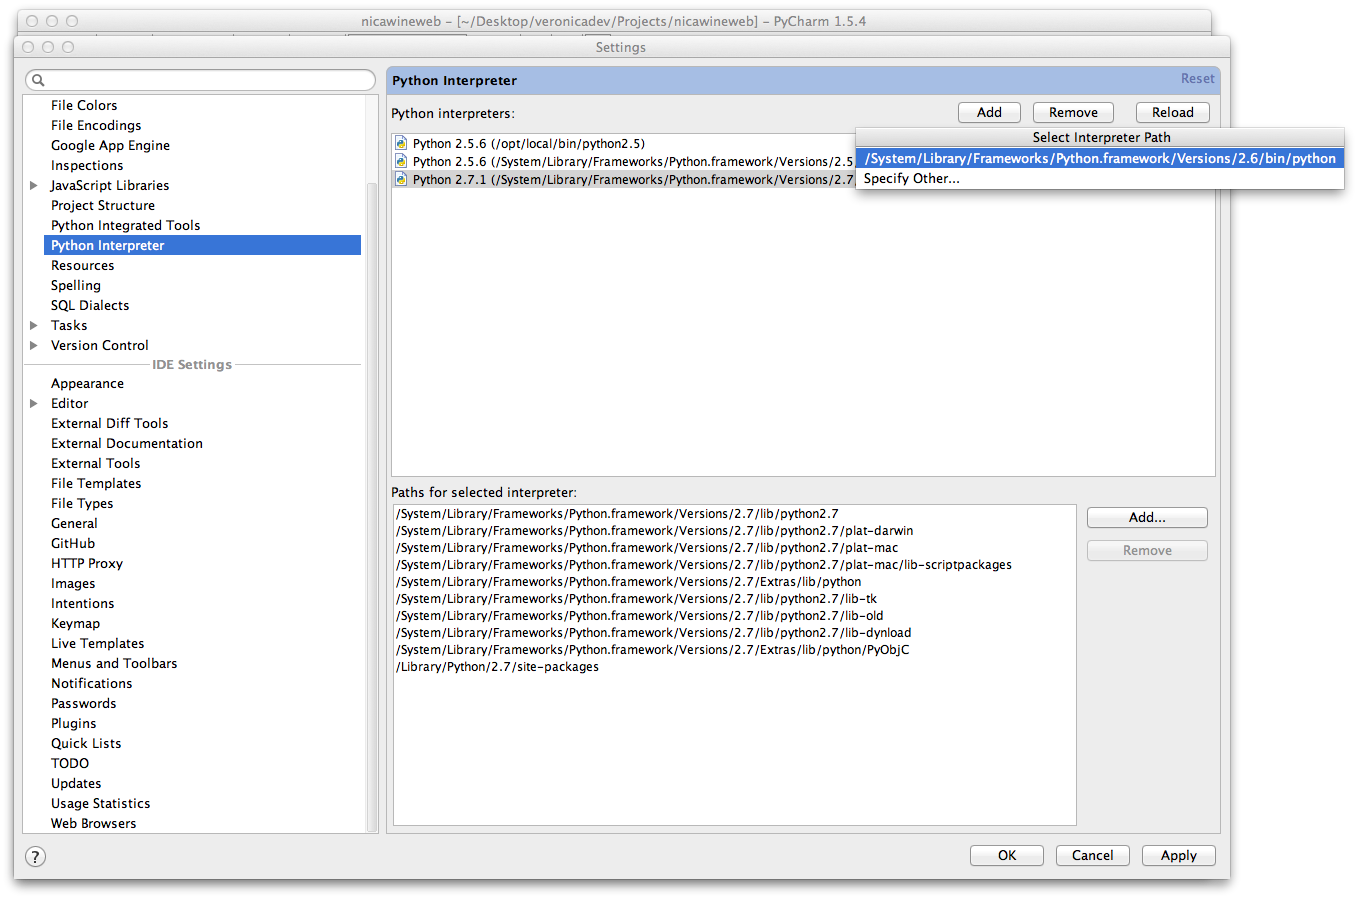Screen dimensions: 1358x899
Task: Open Plugins settings
Action: click(x=74, y=723)
